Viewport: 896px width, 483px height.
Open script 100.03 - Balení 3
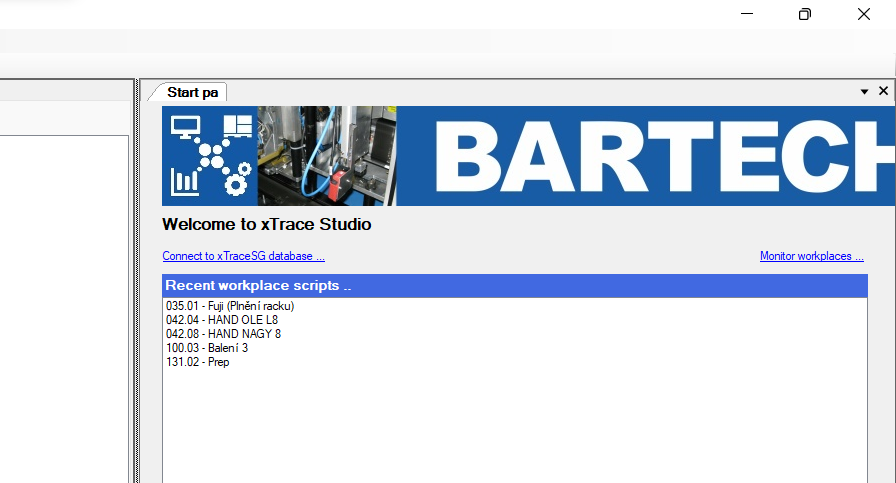click(206, 348)
